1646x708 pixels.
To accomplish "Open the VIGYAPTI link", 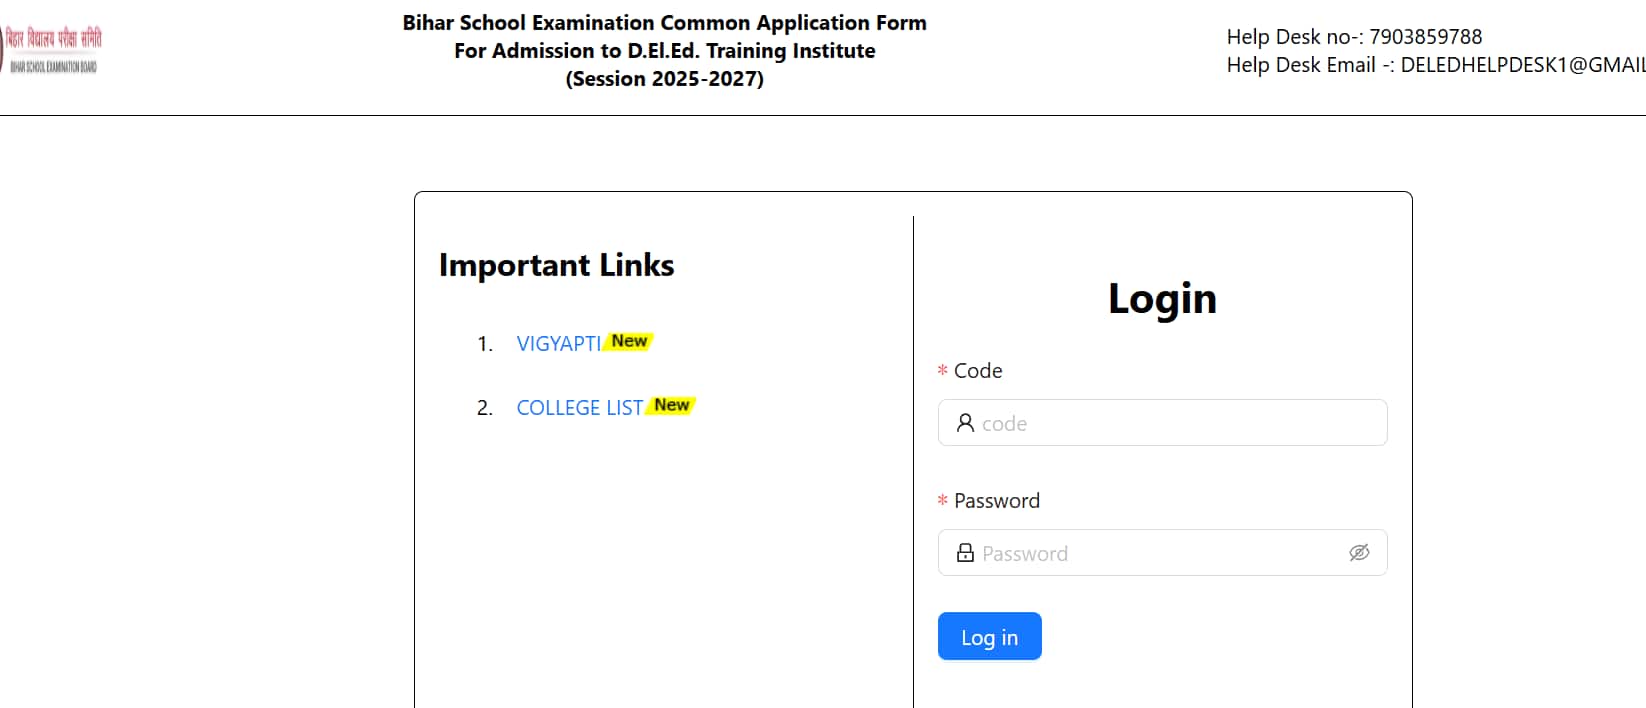I will point(558,344).
